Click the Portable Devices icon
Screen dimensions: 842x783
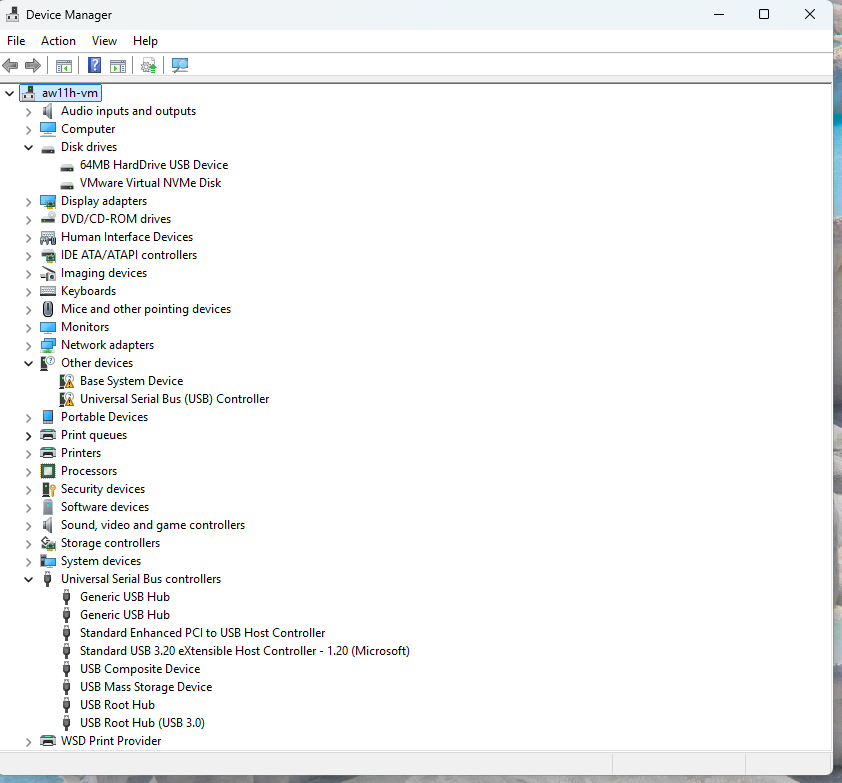point(48,417)
